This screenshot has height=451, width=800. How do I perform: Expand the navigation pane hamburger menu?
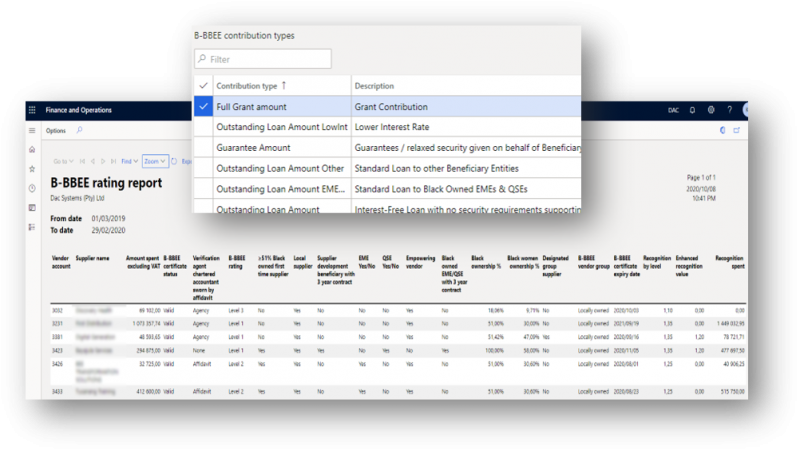33,130
